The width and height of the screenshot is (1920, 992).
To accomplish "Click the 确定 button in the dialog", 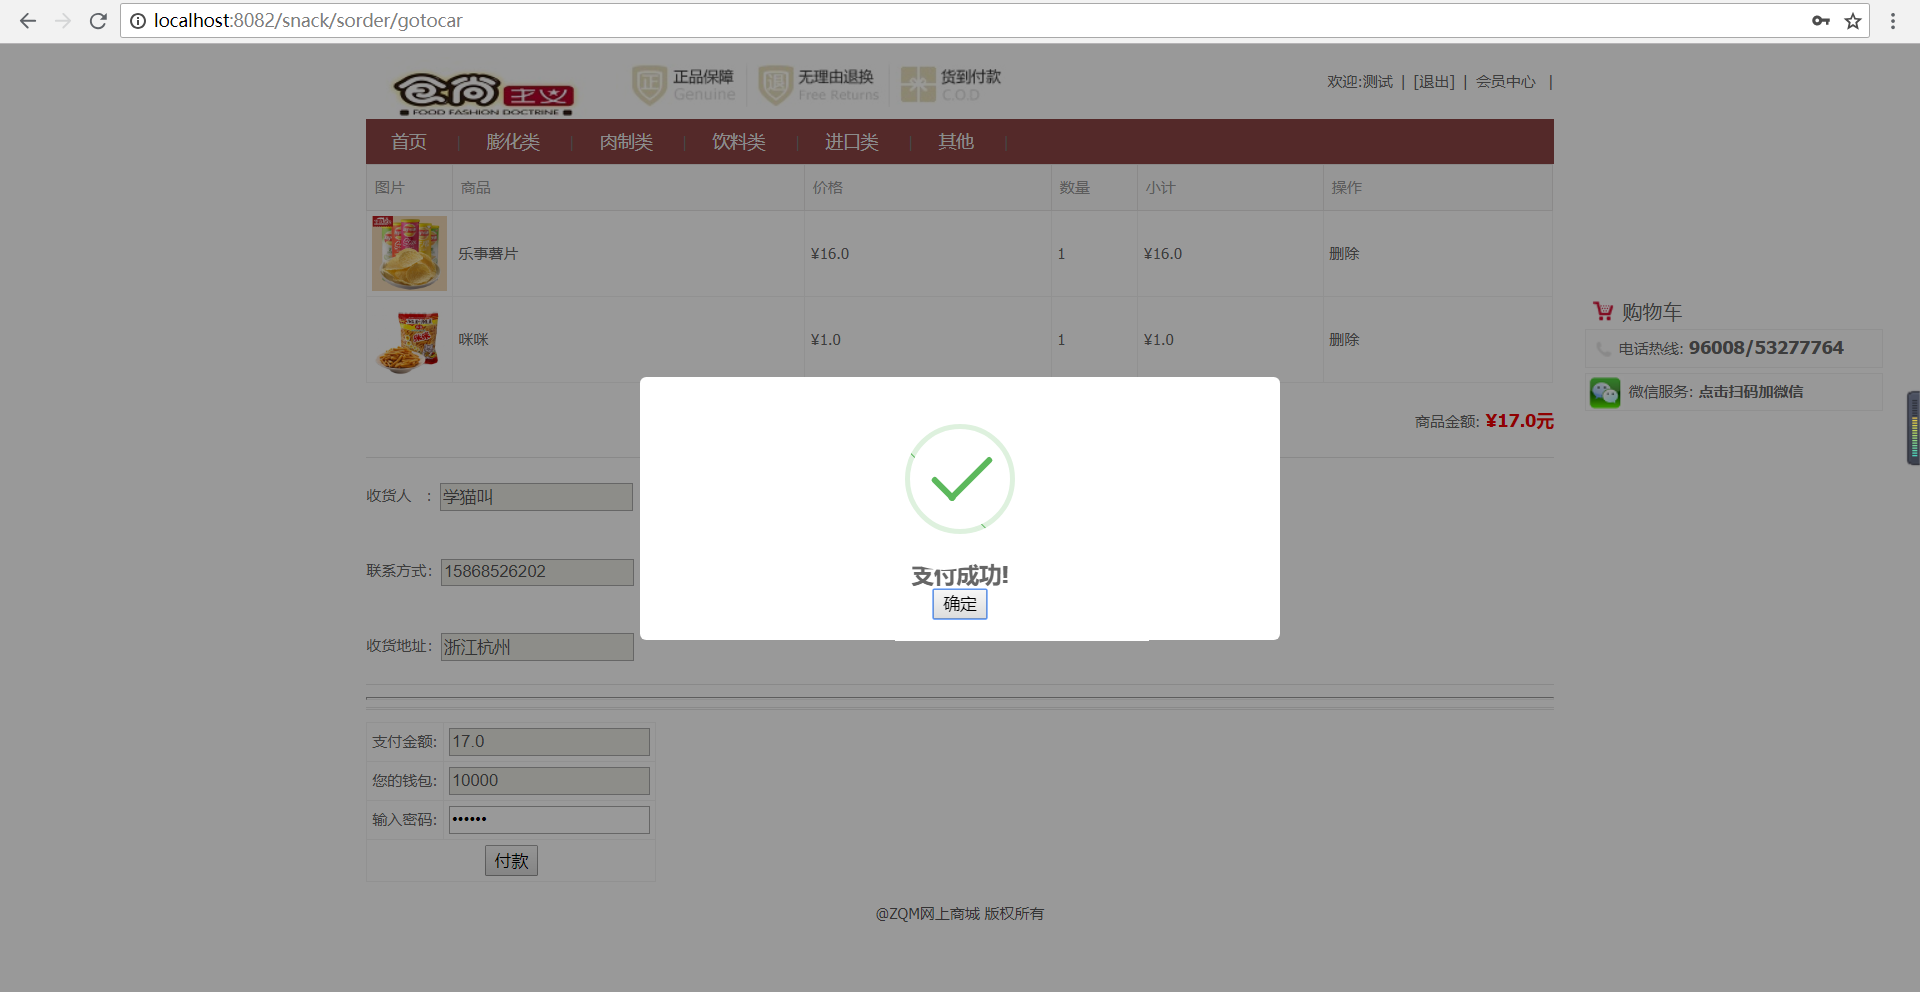I will coord(960,604).
